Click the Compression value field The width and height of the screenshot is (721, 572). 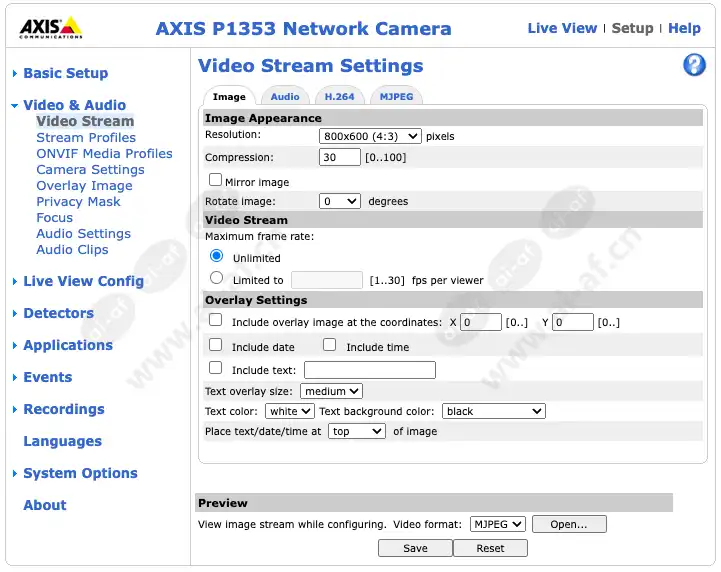(x=339, y=157)
